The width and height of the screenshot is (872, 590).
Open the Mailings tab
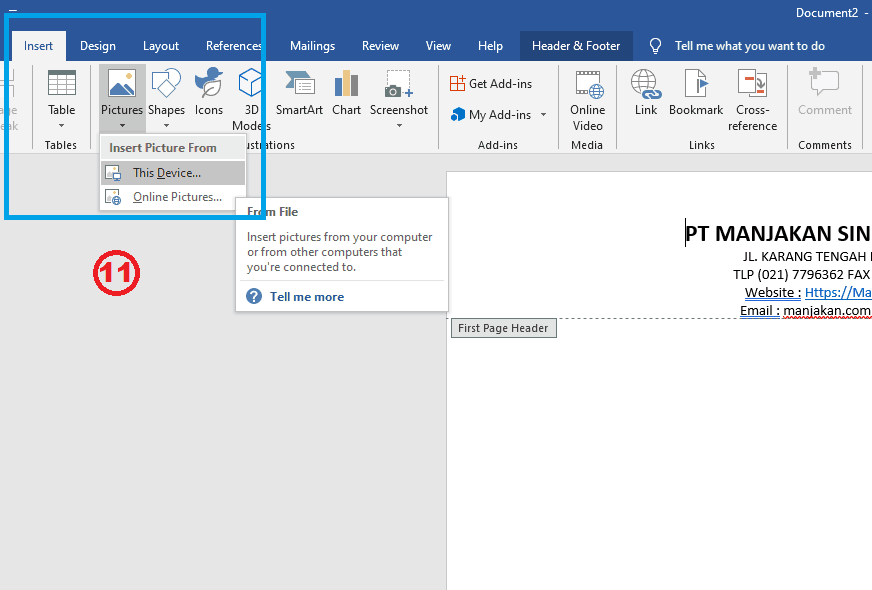coord(313,46)
